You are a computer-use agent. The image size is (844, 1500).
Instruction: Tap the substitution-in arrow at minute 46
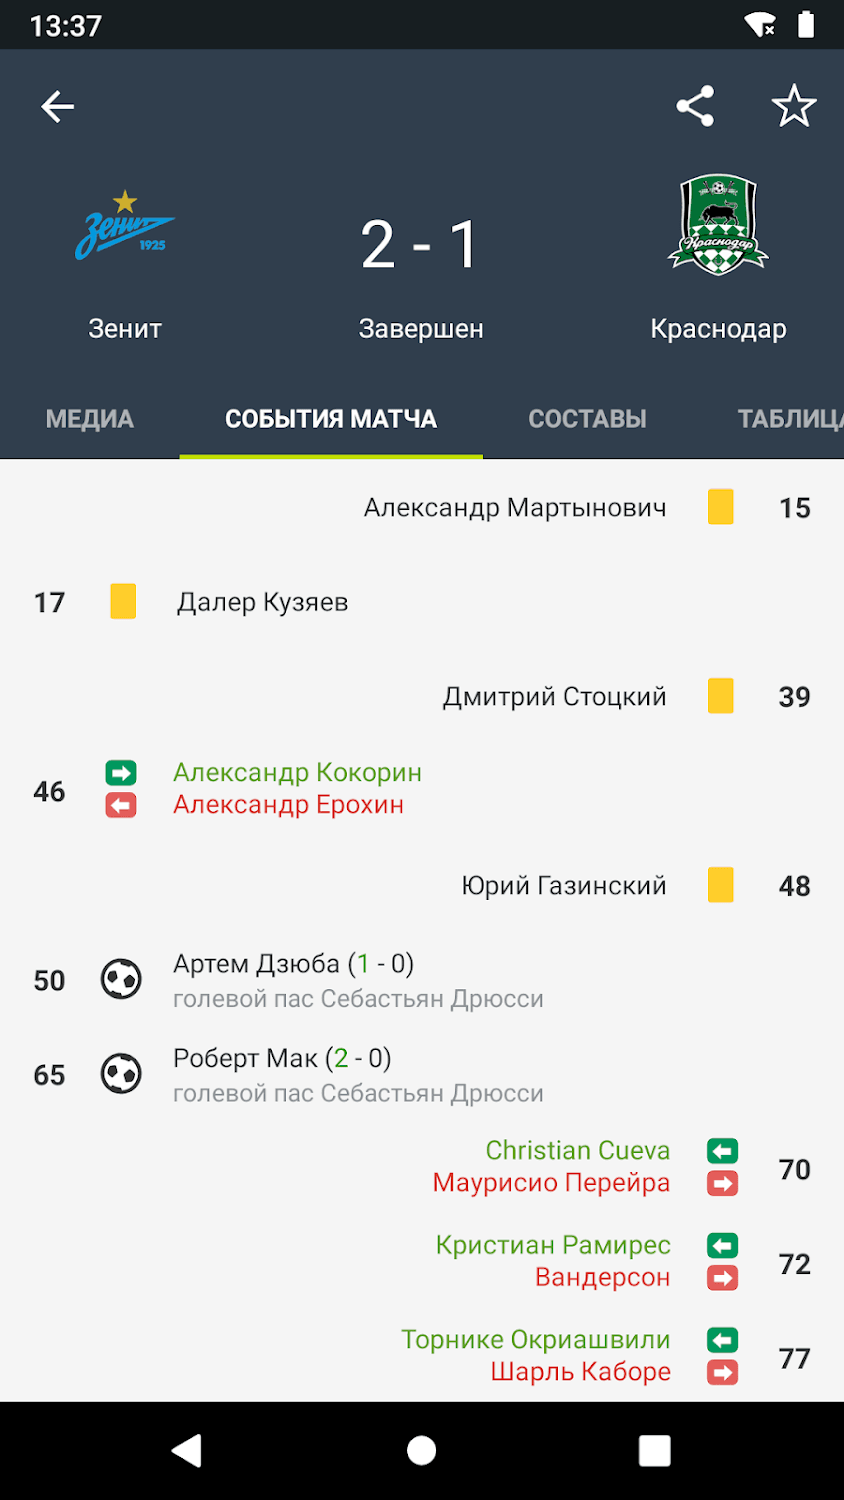(121, 773)
